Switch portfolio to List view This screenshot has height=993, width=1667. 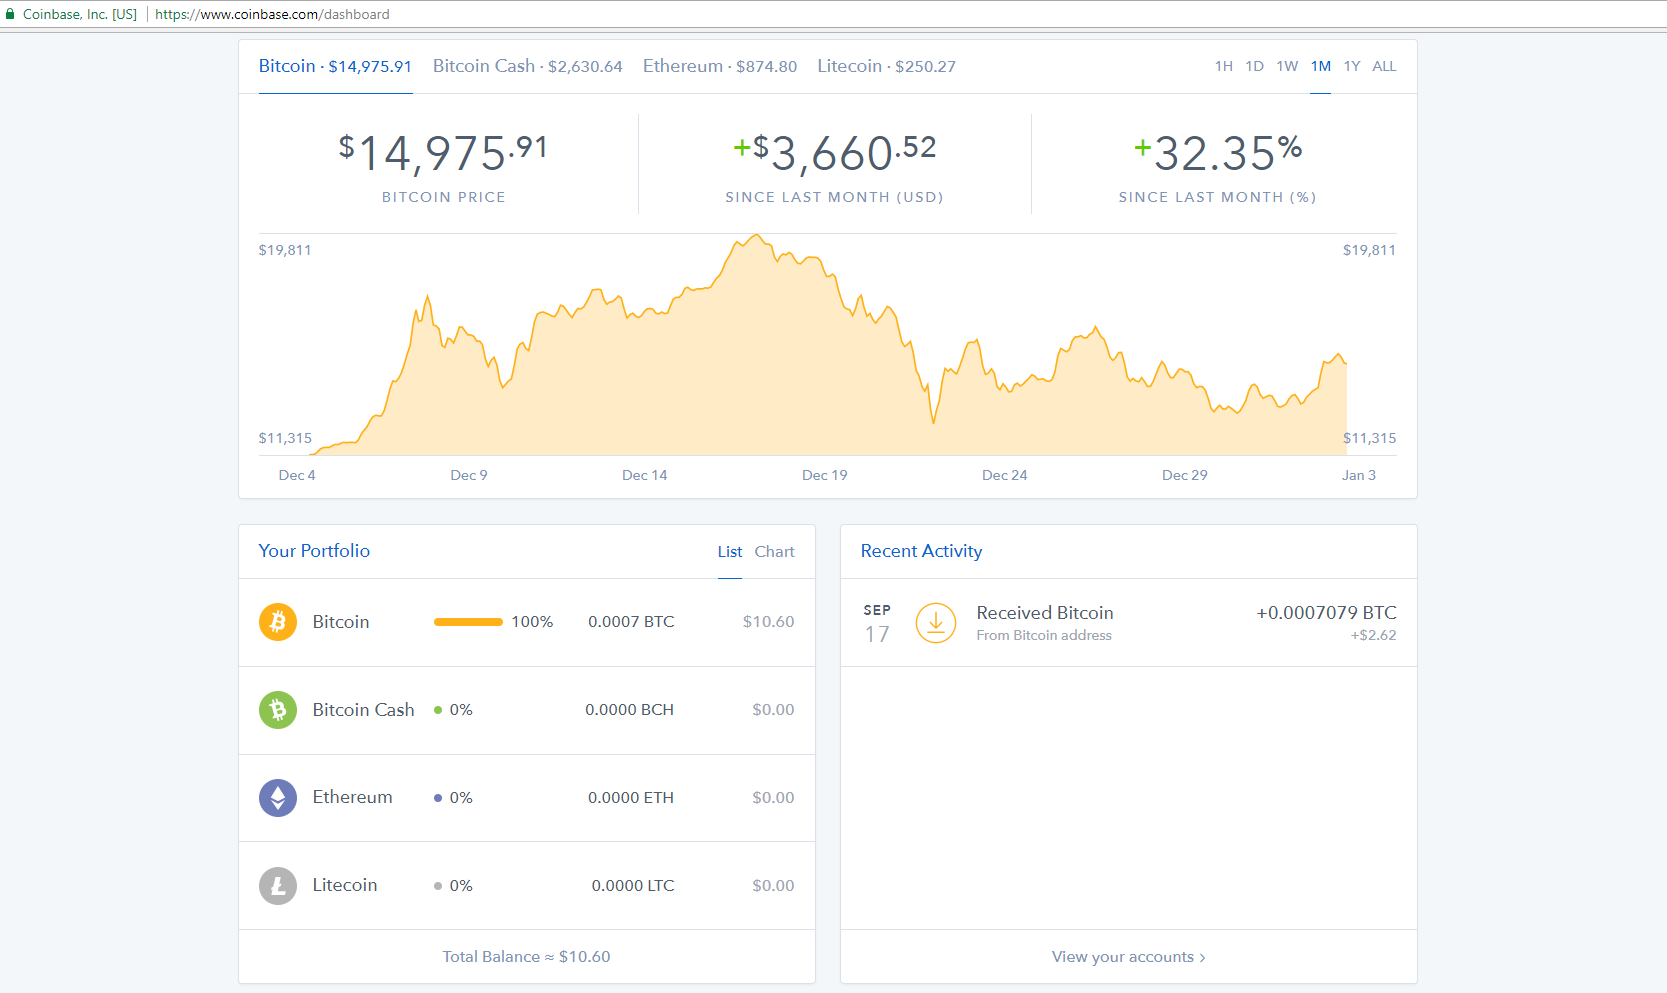730,552
